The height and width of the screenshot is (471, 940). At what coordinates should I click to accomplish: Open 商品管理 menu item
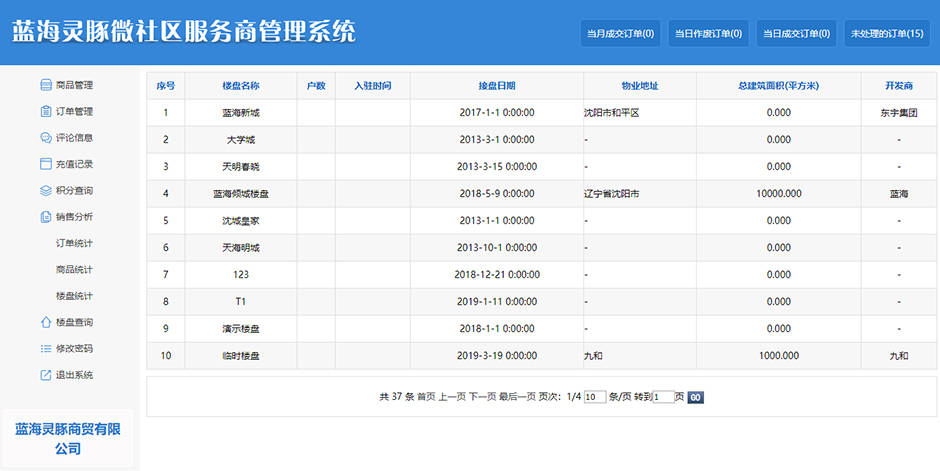pyautogui.click(x=74, y=85)
